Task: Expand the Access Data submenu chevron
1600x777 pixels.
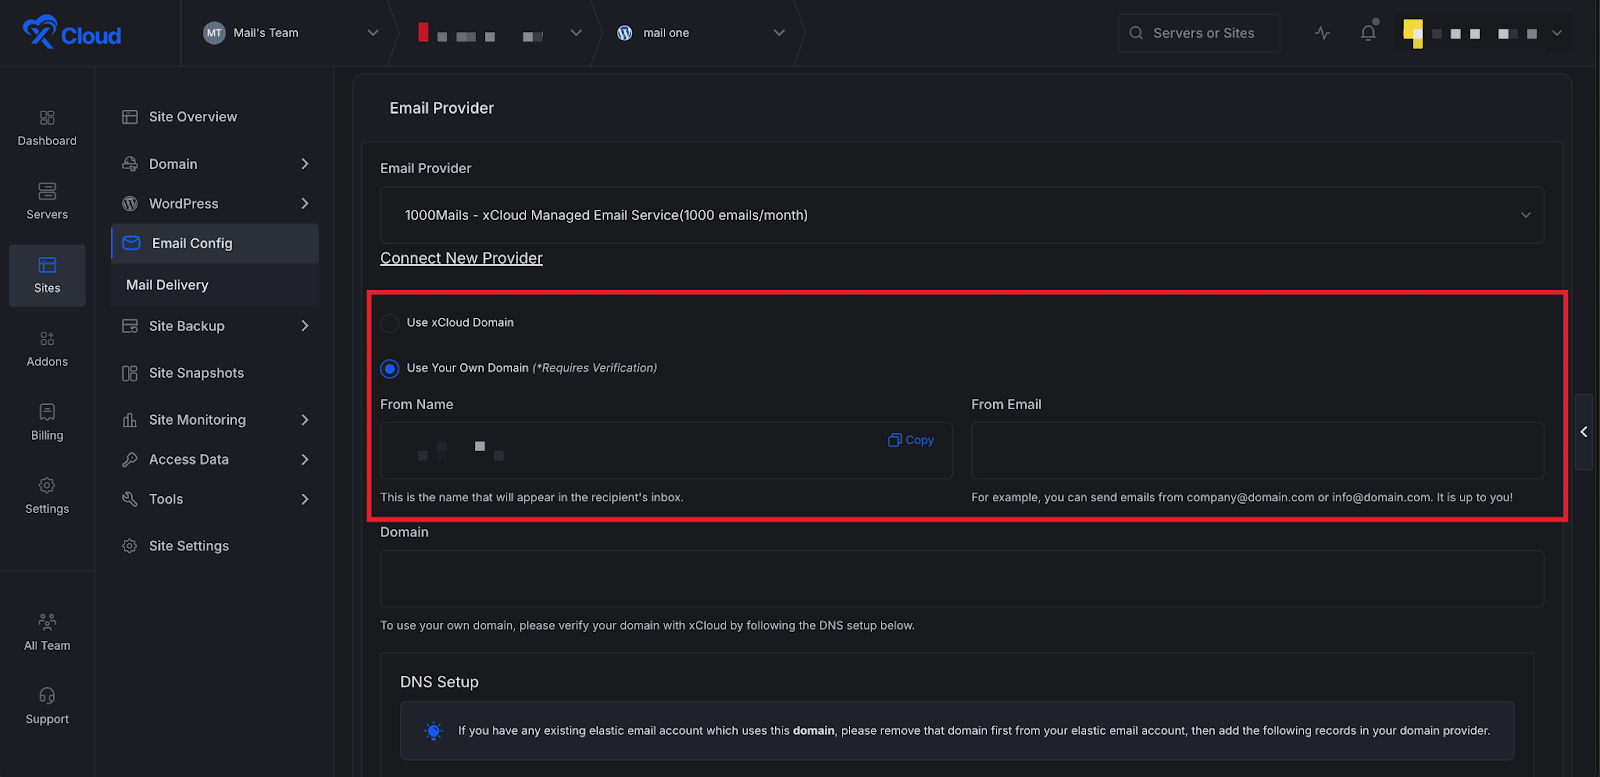Action: point(305,460)
